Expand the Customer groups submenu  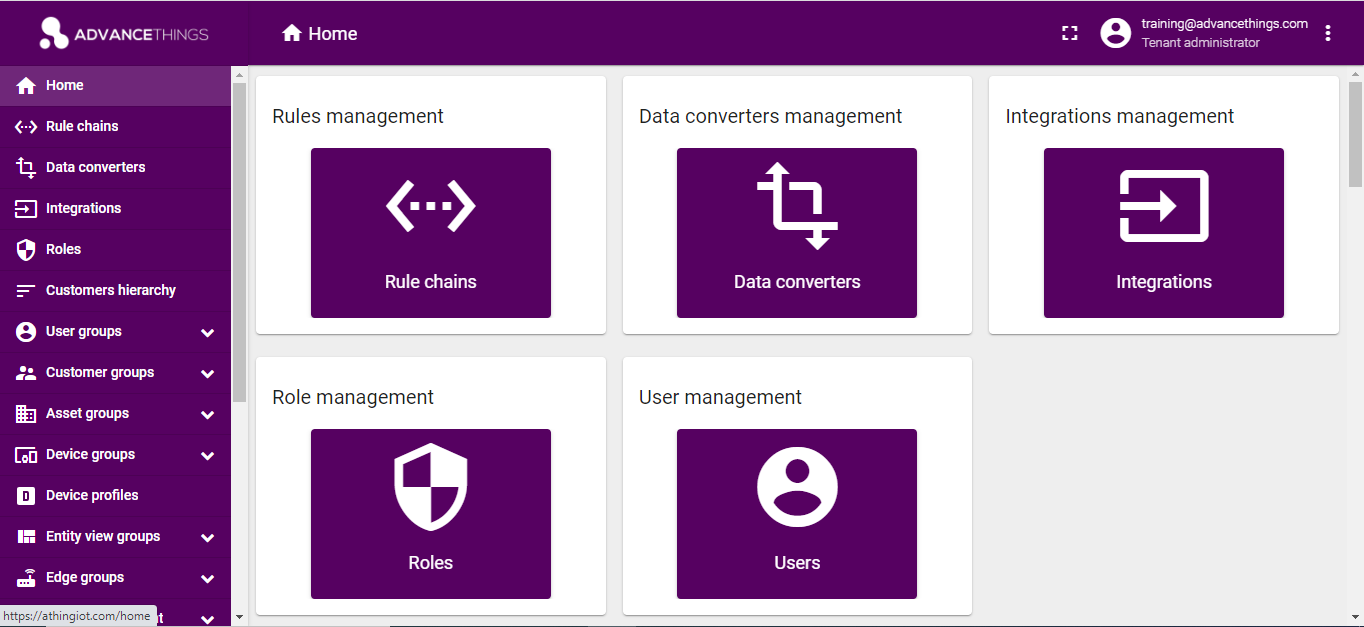(x=207, y=373)
